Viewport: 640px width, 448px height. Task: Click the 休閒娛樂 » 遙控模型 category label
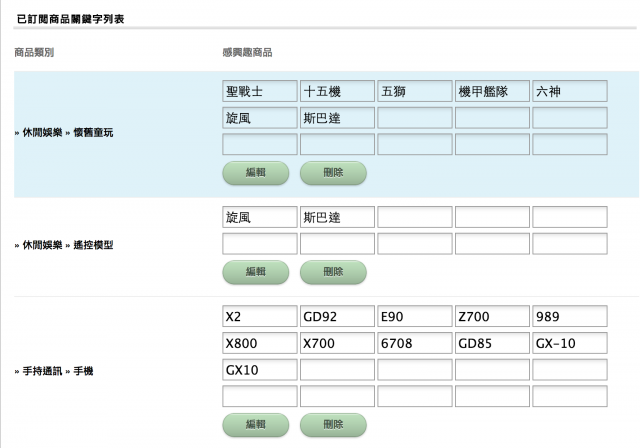click(x=67, y=245)
